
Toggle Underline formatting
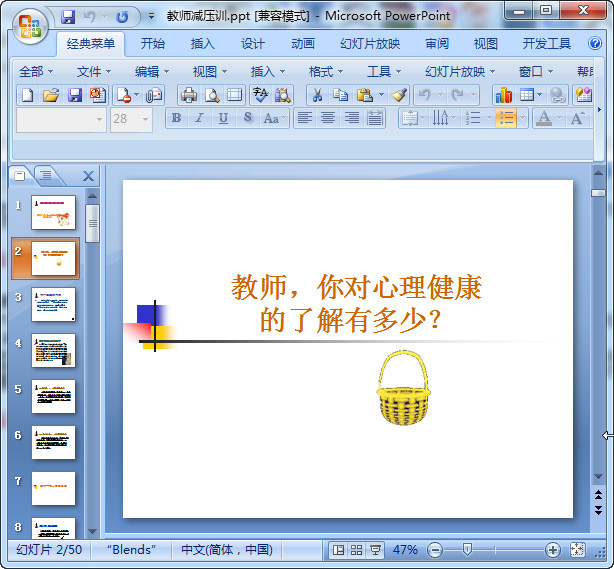click(223, 118)
